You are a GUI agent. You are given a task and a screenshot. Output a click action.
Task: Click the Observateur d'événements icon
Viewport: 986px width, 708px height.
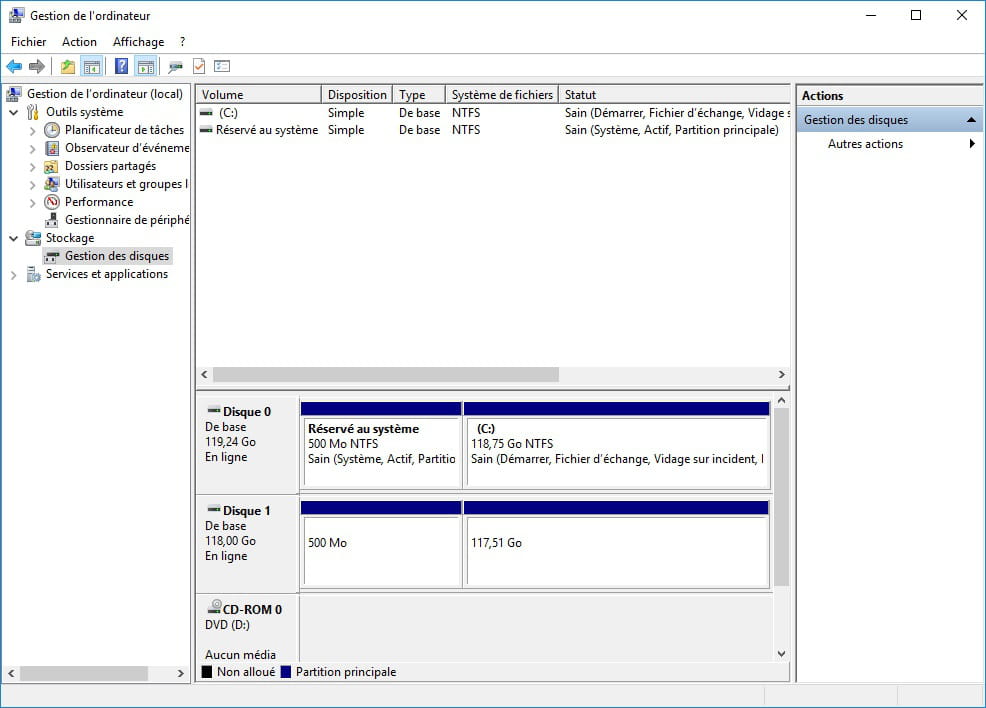(52, 148)
